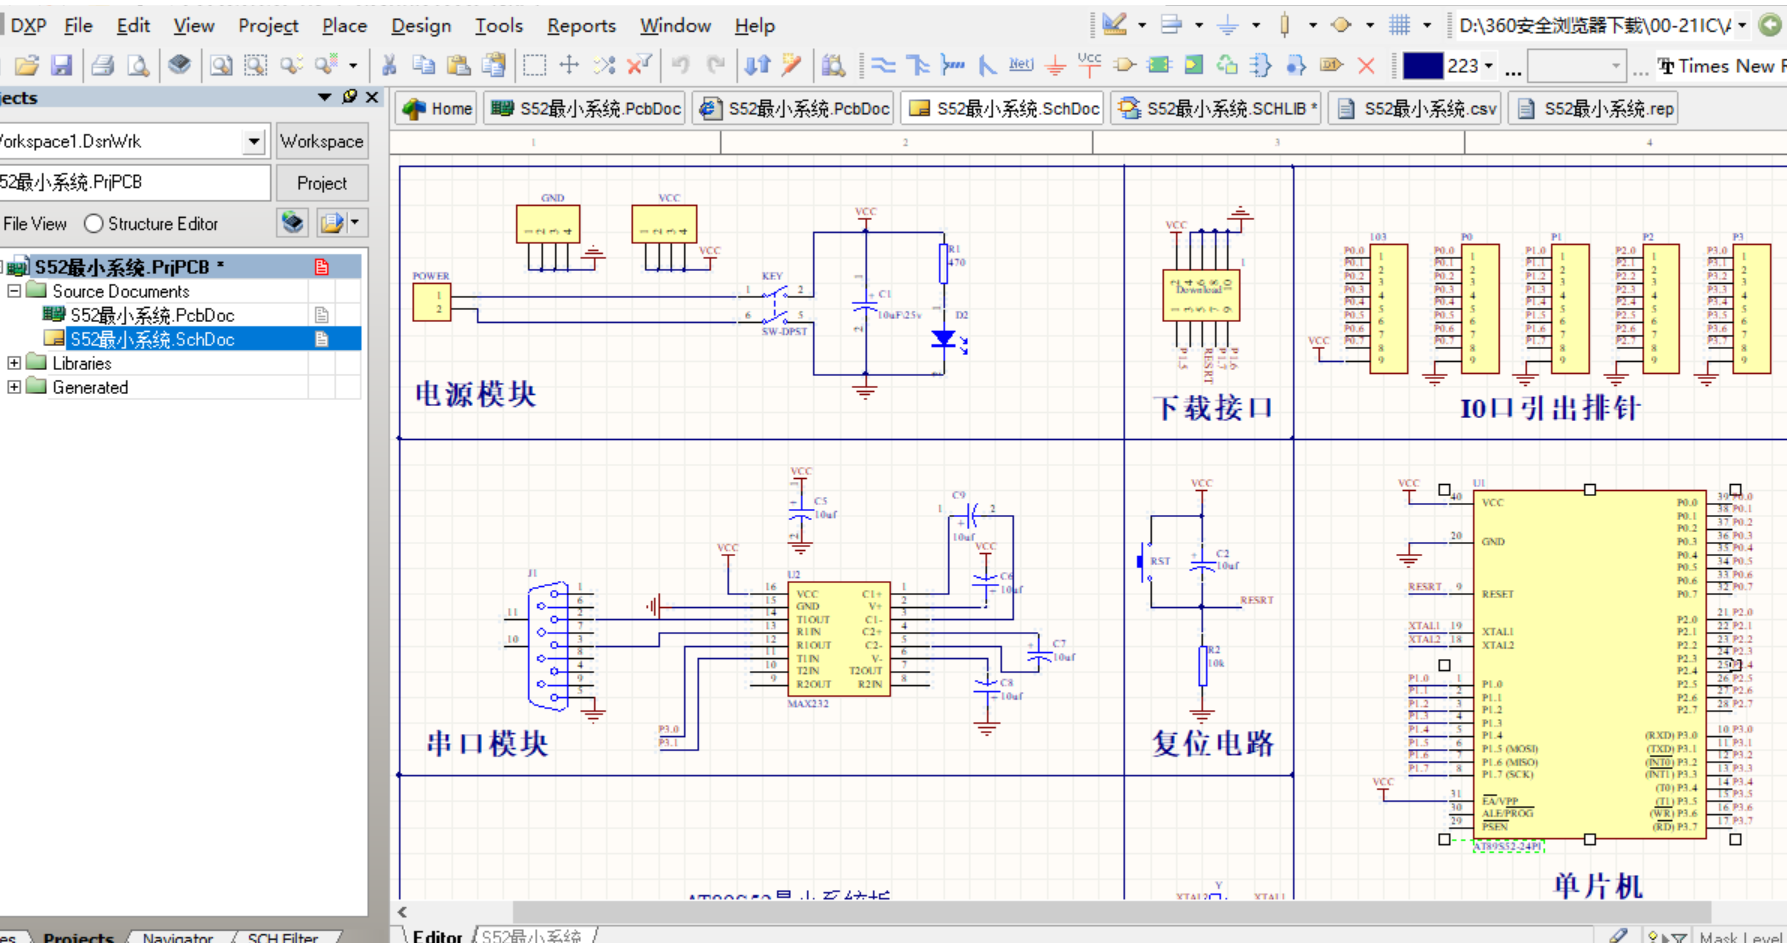This screenshot has width=1787, height=943.
Task: Select S52最小系统.PcbDoc in project tree
Action: pos(152,315)
